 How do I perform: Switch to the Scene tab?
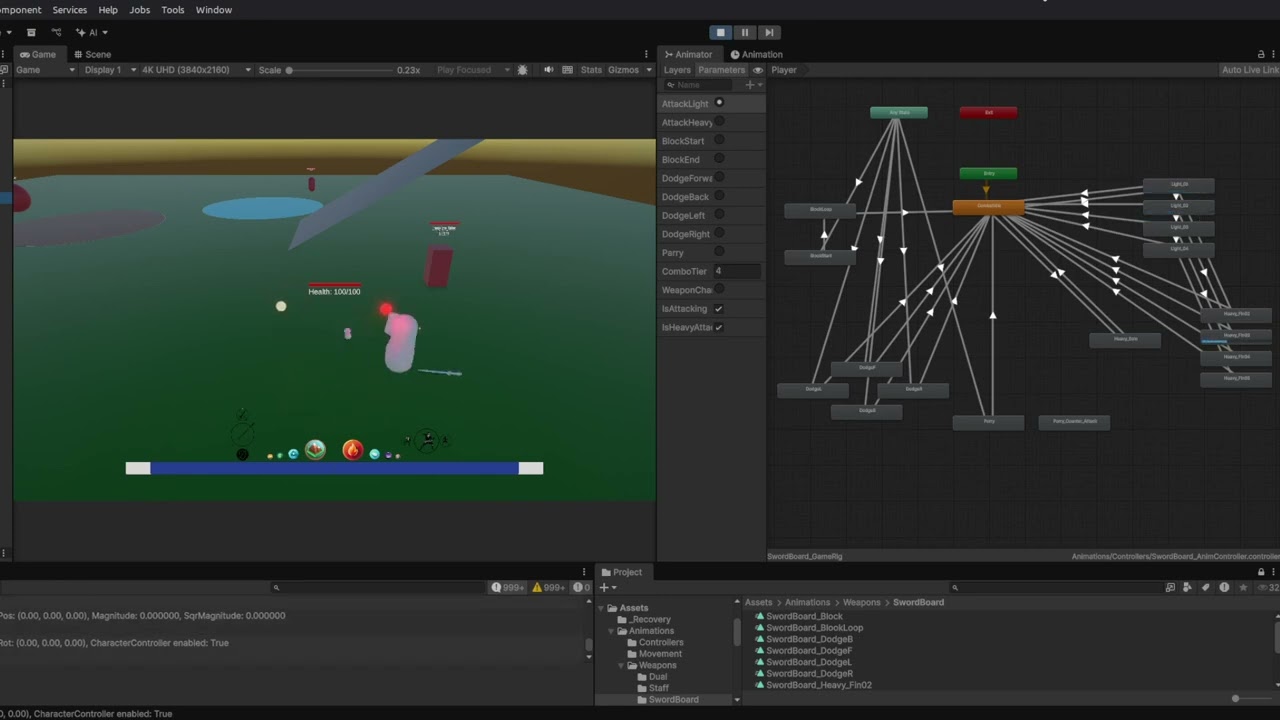coord(91,54)
